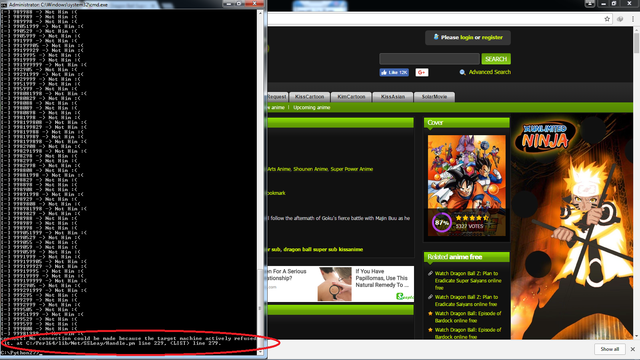Click the star rating on the cover
Image resolution: width=640 pixels, height=360 pixels.
pyautogui.click(x=472, y=218)
